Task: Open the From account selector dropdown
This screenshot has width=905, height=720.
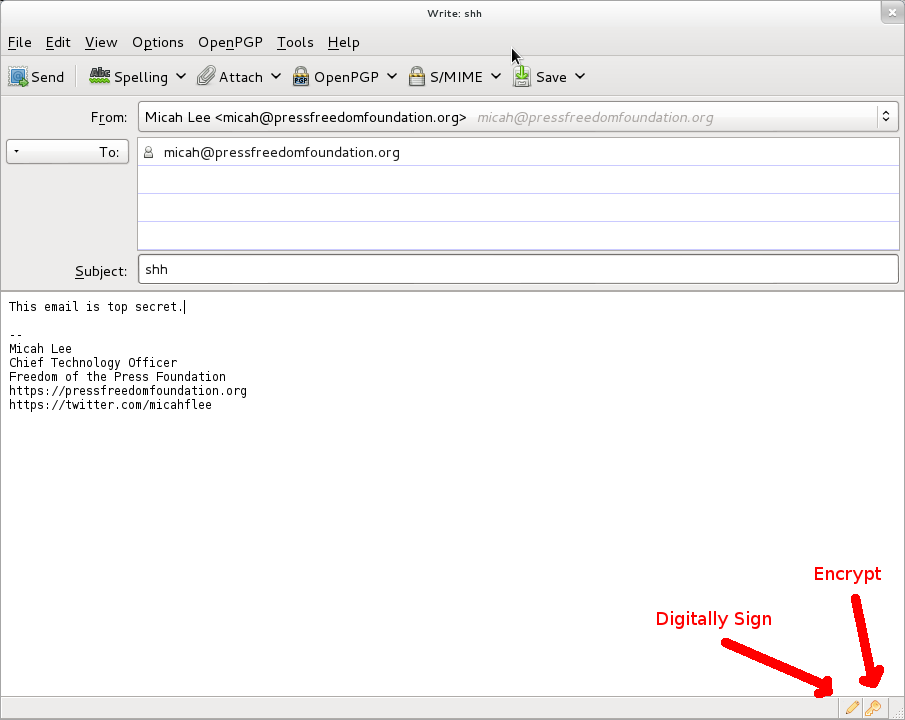Action: (885, 117)
